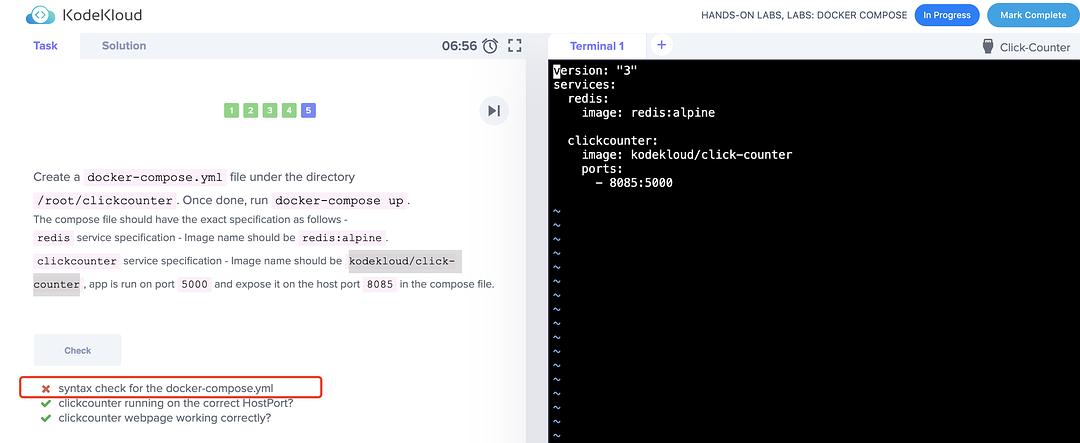Skip to next question arrow button
1080x443 pixels.
point(493,111)
